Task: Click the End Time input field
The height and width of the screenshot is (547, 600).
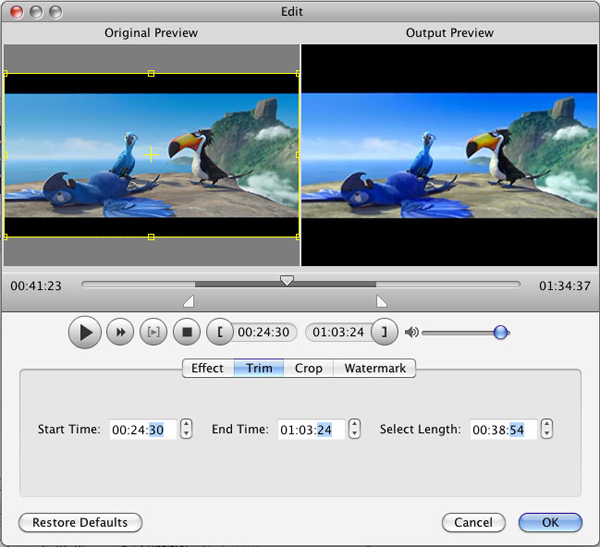Action: pyautogui.click(x=311, y=429)
